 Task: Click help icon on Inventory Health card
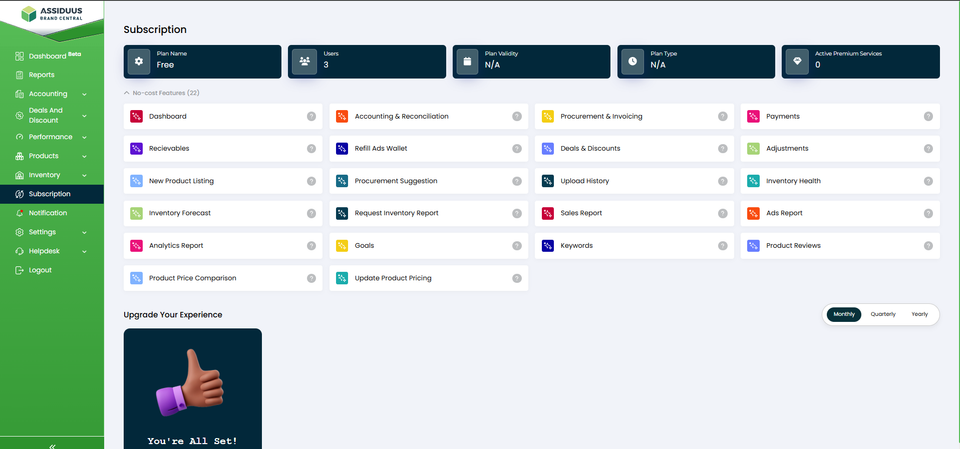tap(928, 181)
